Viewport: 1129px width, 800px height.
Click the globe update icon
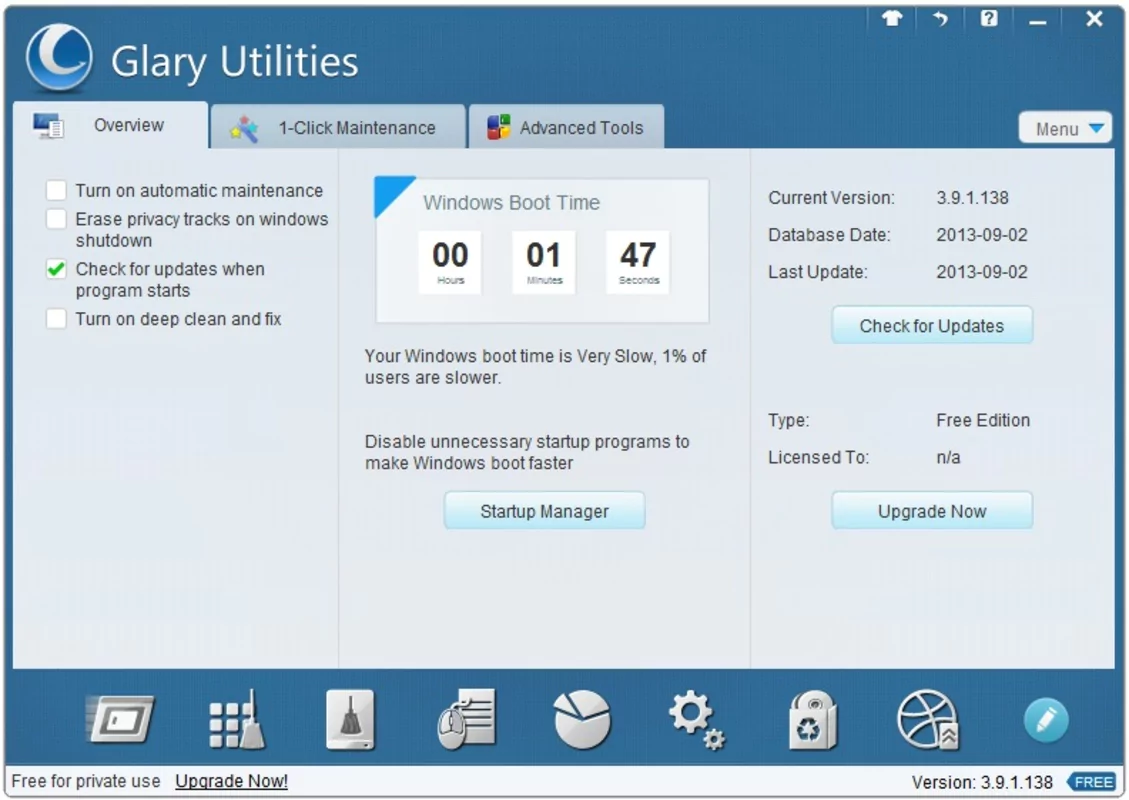click(x=927, y=722)
